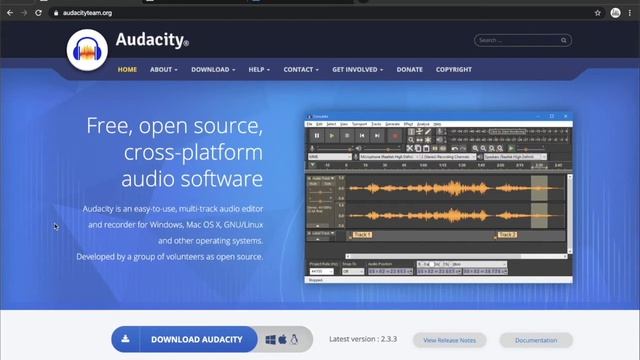Select the Time Shift tool
Viewport: 640px width, 360px height.
click(x=419, y=140)
